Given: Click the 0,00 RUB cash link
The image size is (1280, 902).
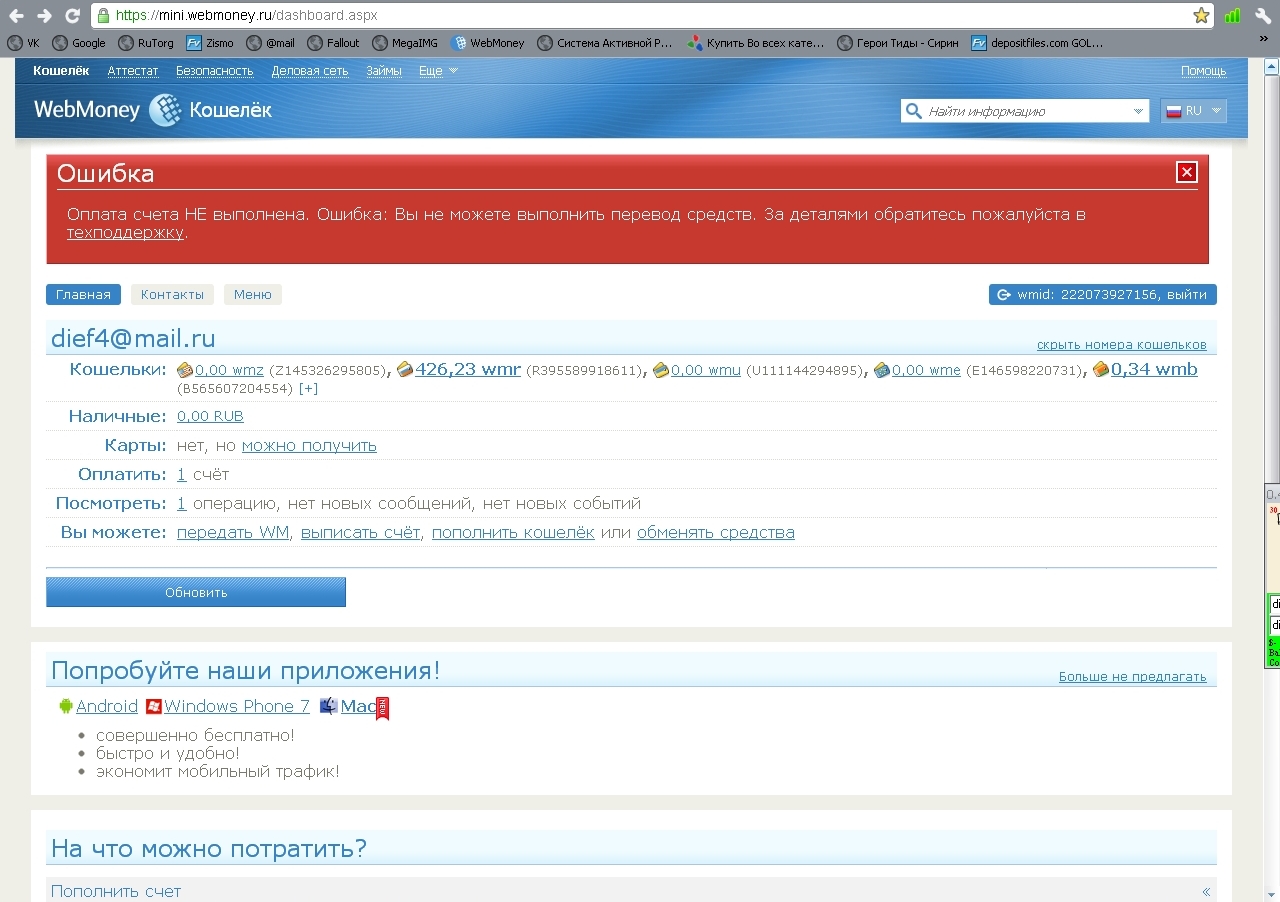Looking at the screenshot, I should (x=210, y=416).
